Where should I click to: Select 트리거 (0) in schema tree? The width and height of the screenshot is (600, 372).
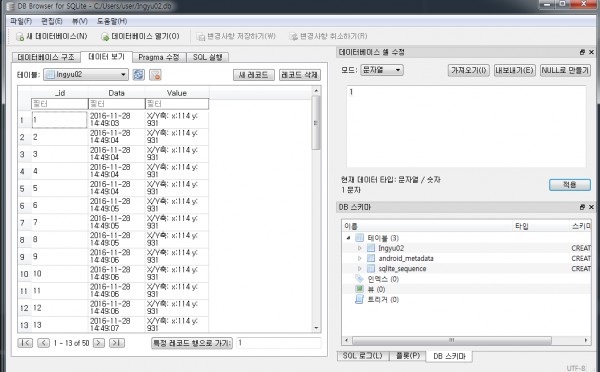click(383, 300)
